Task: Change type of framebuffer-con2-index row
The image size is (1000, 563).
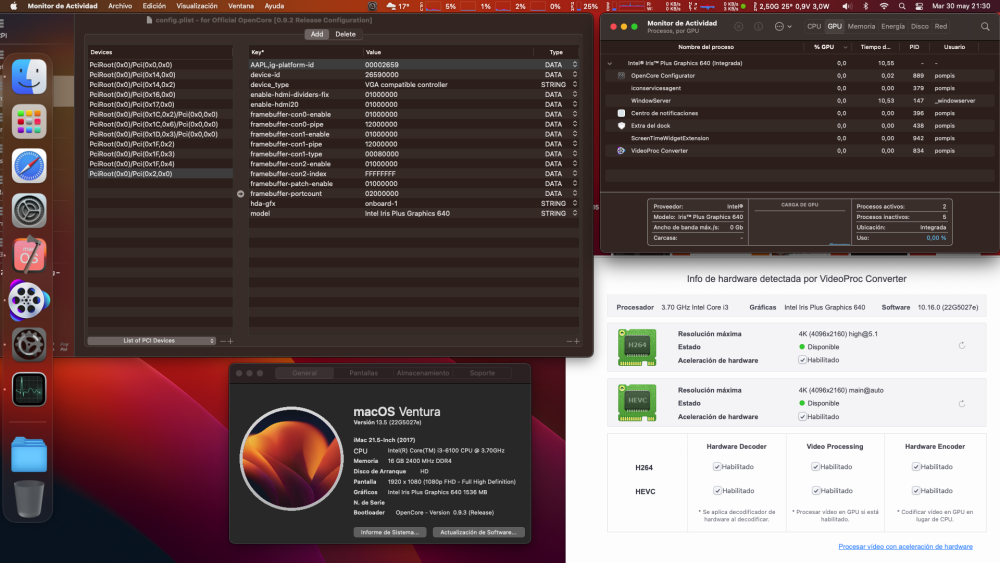Action: 575,173
